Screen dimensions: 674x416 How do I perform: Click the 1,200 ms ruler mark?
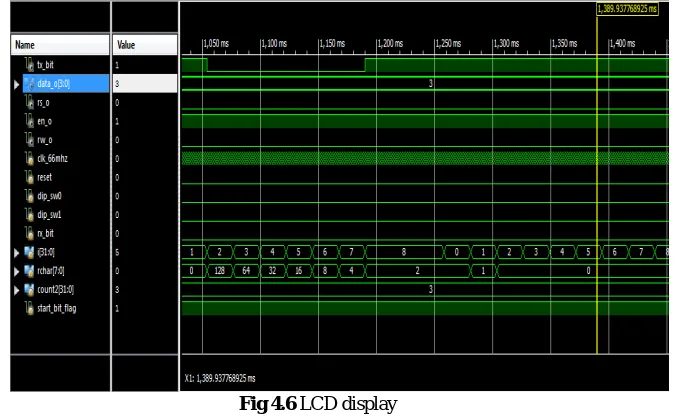click(390, 43)
